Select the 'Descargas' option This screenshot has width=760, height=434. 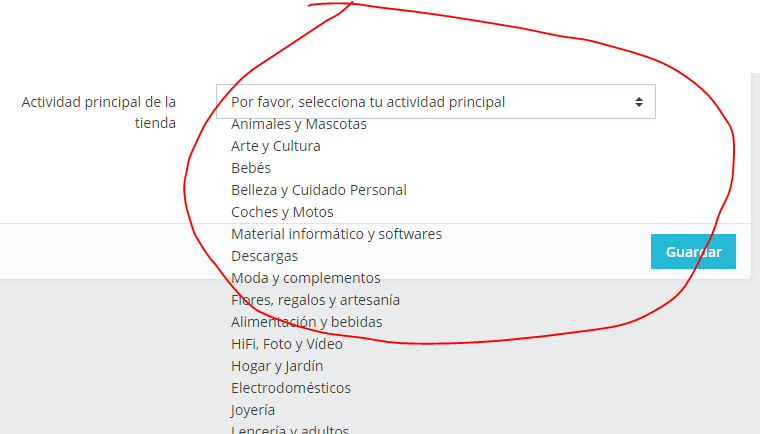pyautogui.click(x=264, y=256)
